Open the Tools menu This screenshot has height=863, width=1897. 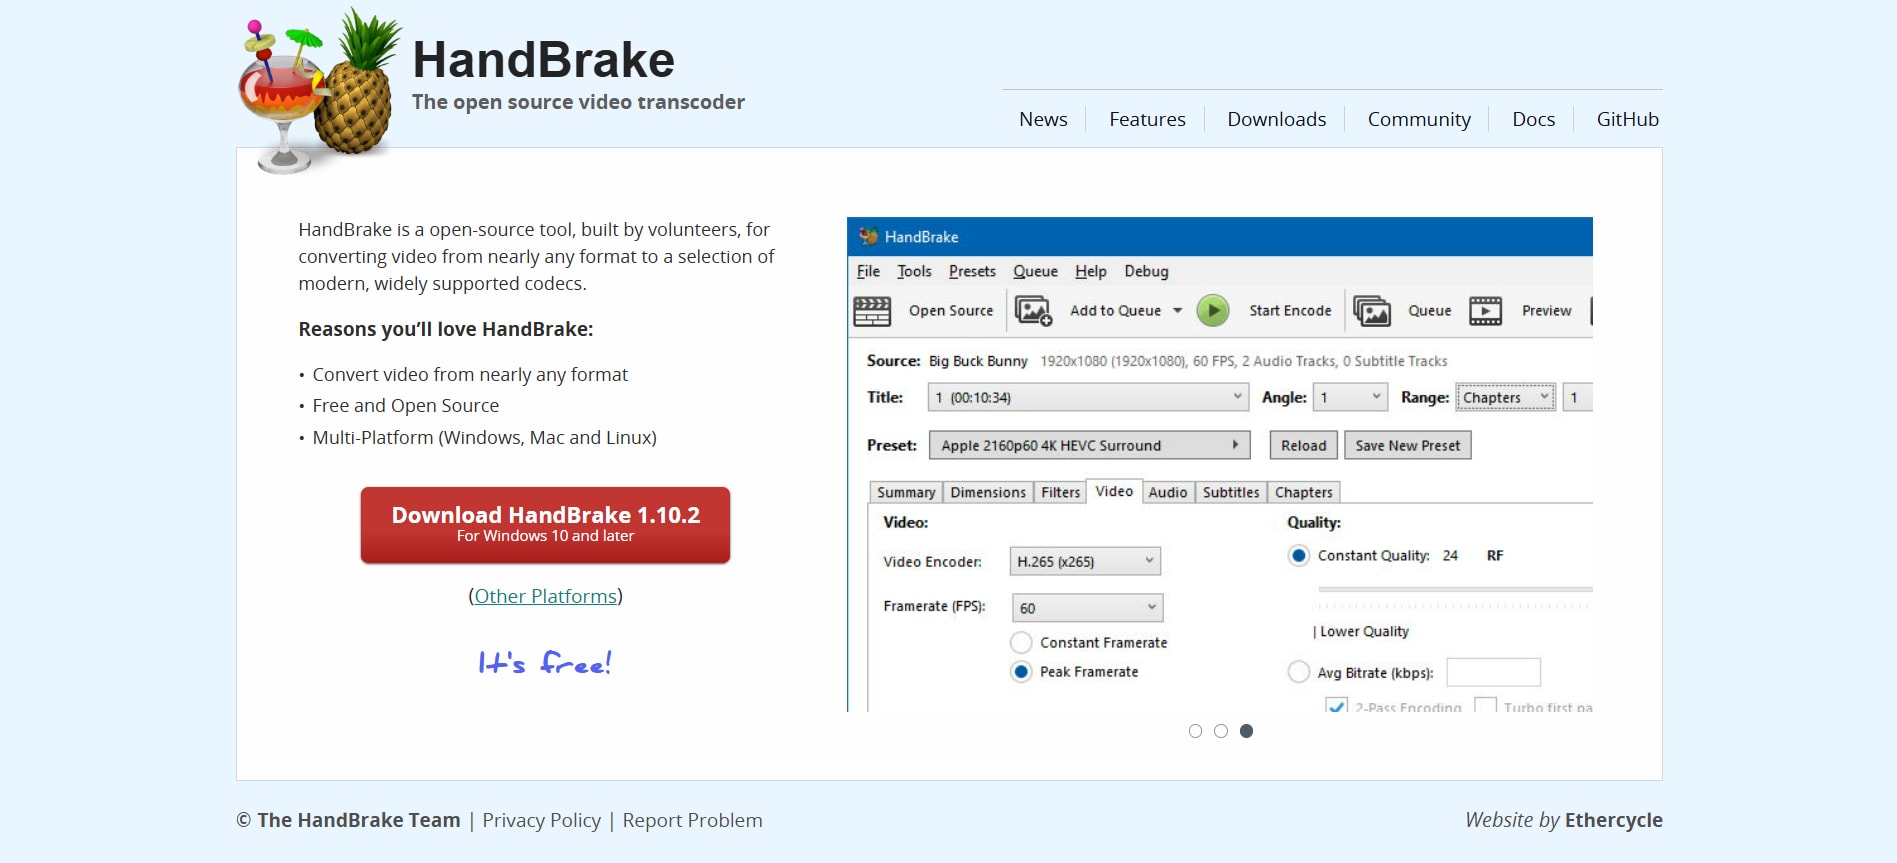pyautogui.click(x=914, y=271)
